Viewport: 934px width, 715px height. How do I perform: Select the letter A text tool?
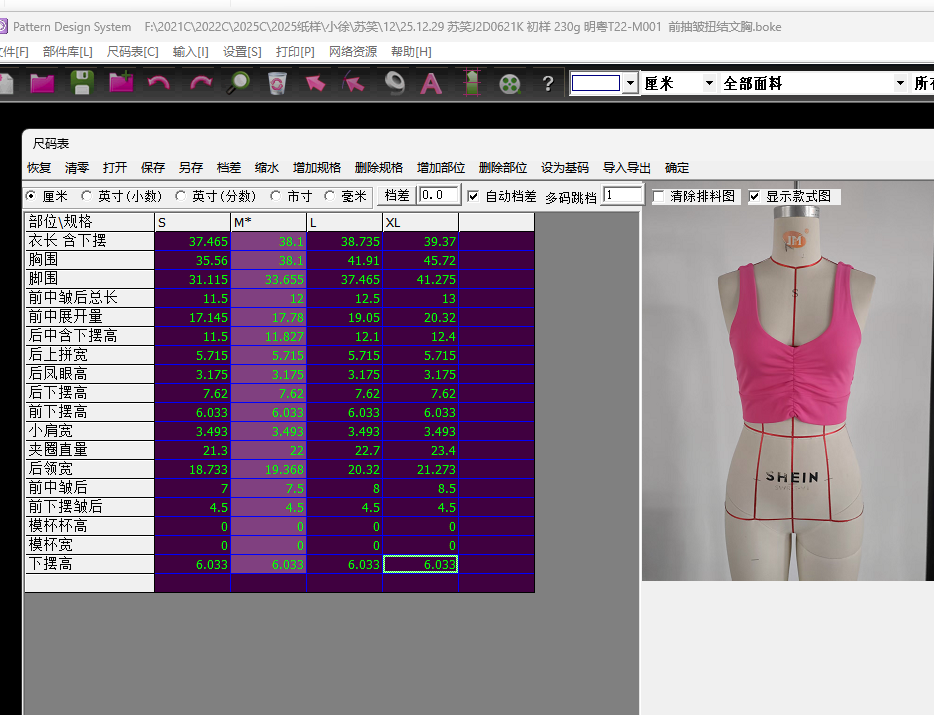(x=431, y=83)
